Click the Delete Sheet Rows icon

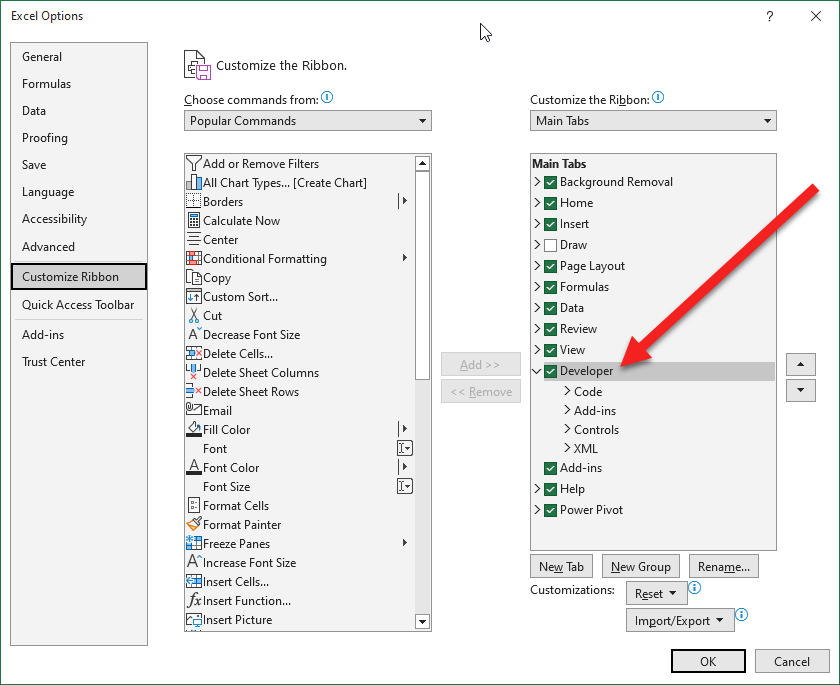pos(193,392)
